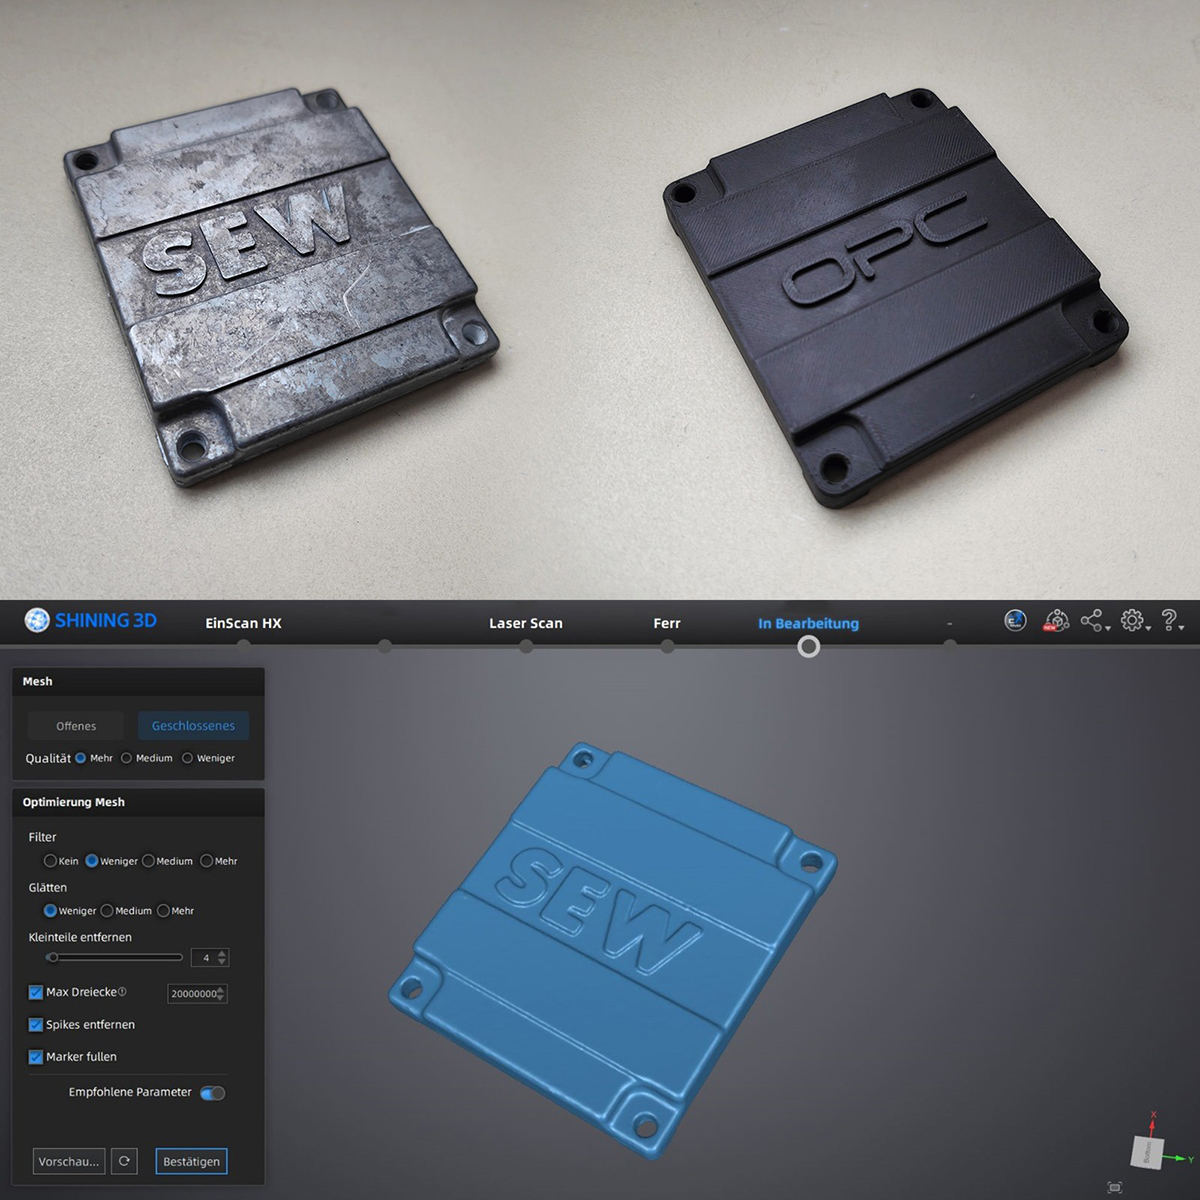The width and height of the screenshot is (1200, 1200).
Task: Toggle the Marker fullen checkbox
Action: tap(36, 1057)
